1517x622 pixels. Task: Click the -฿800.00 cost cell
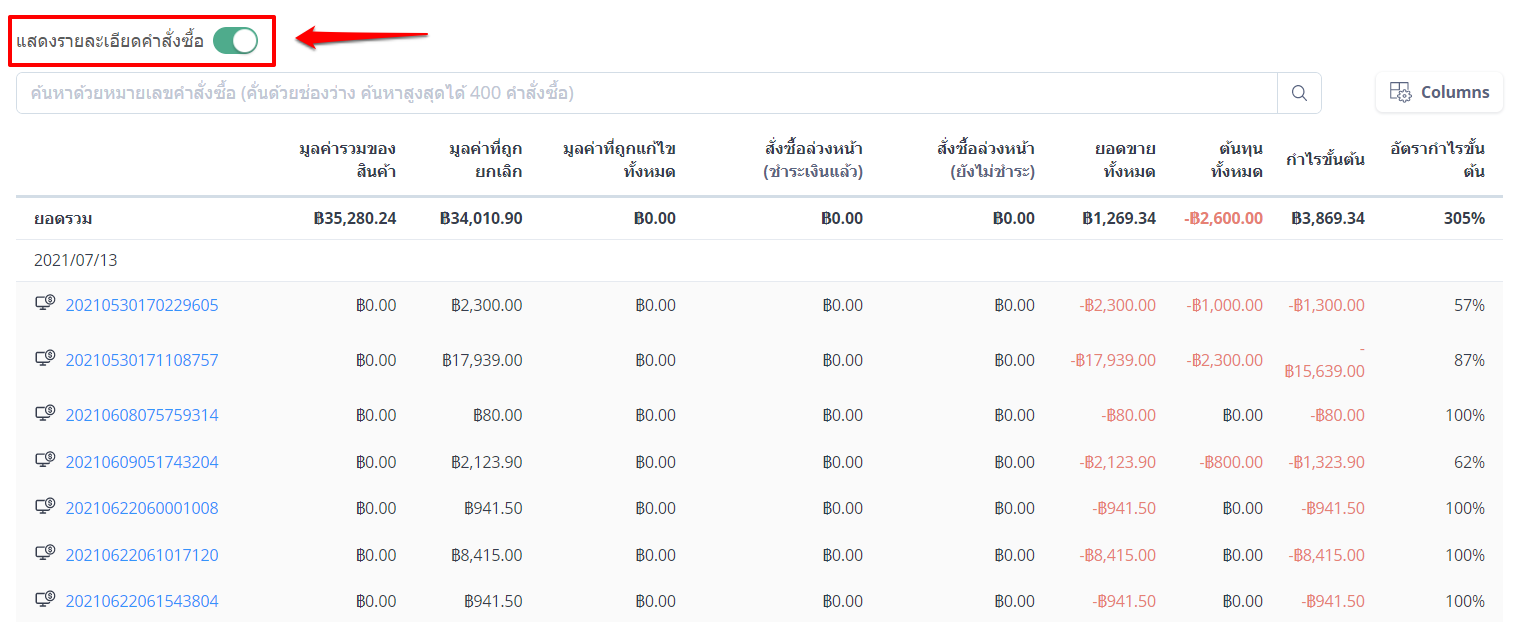tap(1232, 462)
